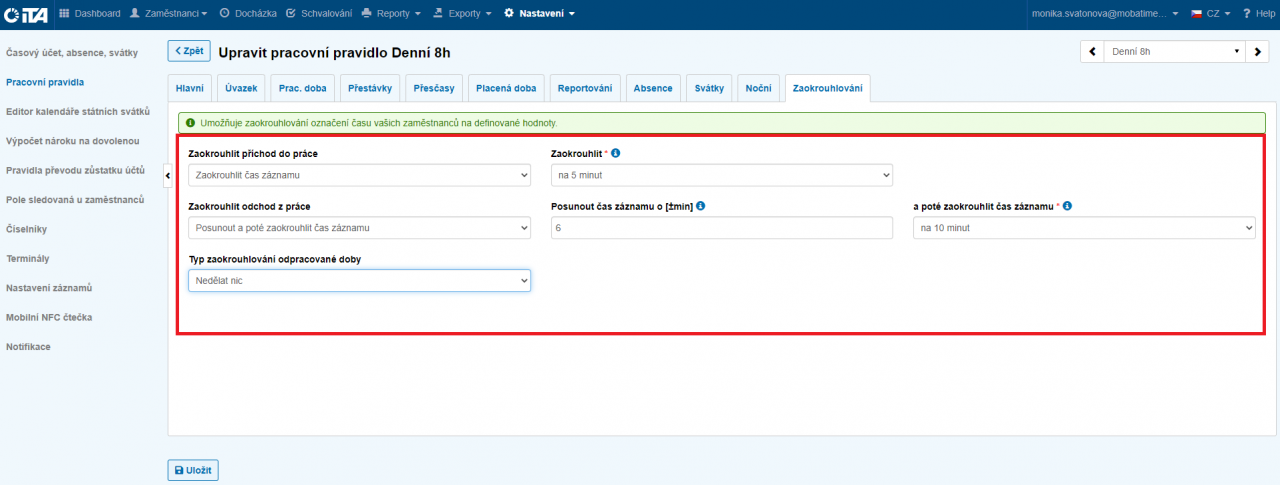Go to previous work rule arrow
1280x485 pixels.
(1091, 51)
